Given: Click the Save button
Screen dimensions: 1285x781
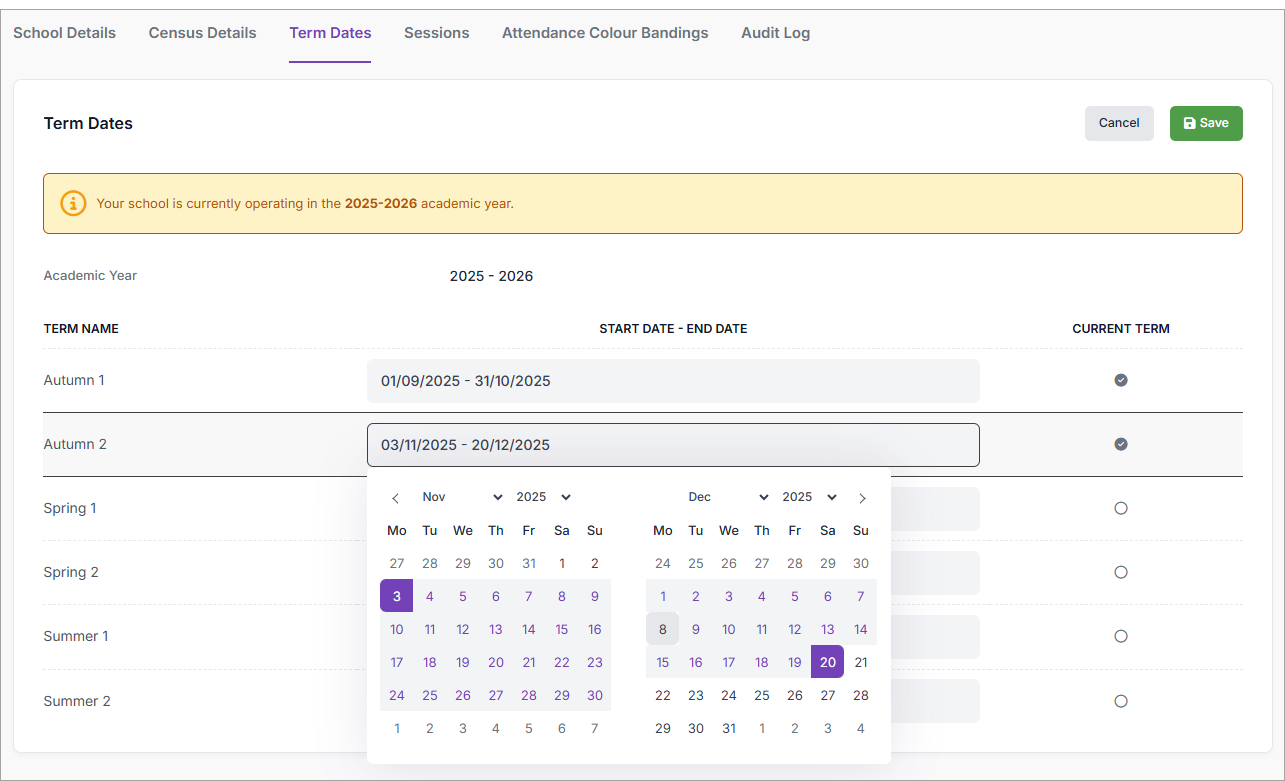Looking at the screenshot, I should click(1205, 123).
